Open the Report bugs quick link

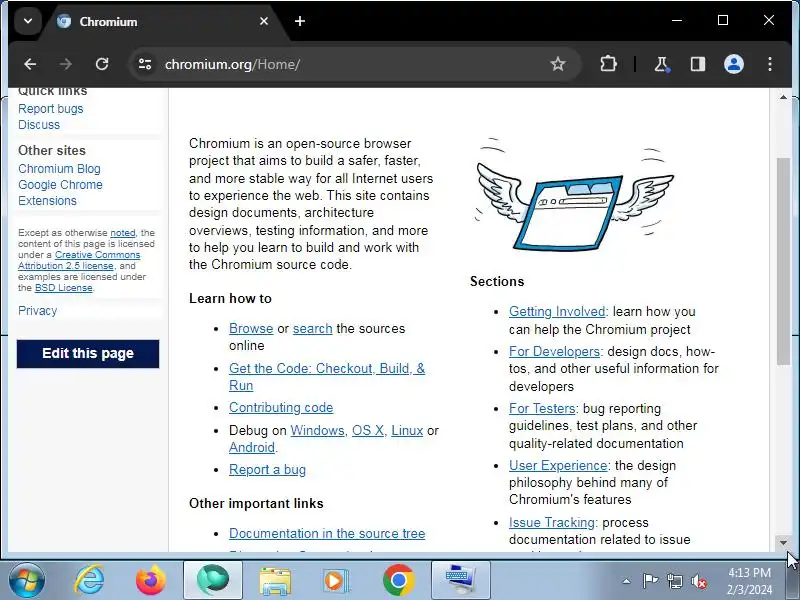click(51, 109)
